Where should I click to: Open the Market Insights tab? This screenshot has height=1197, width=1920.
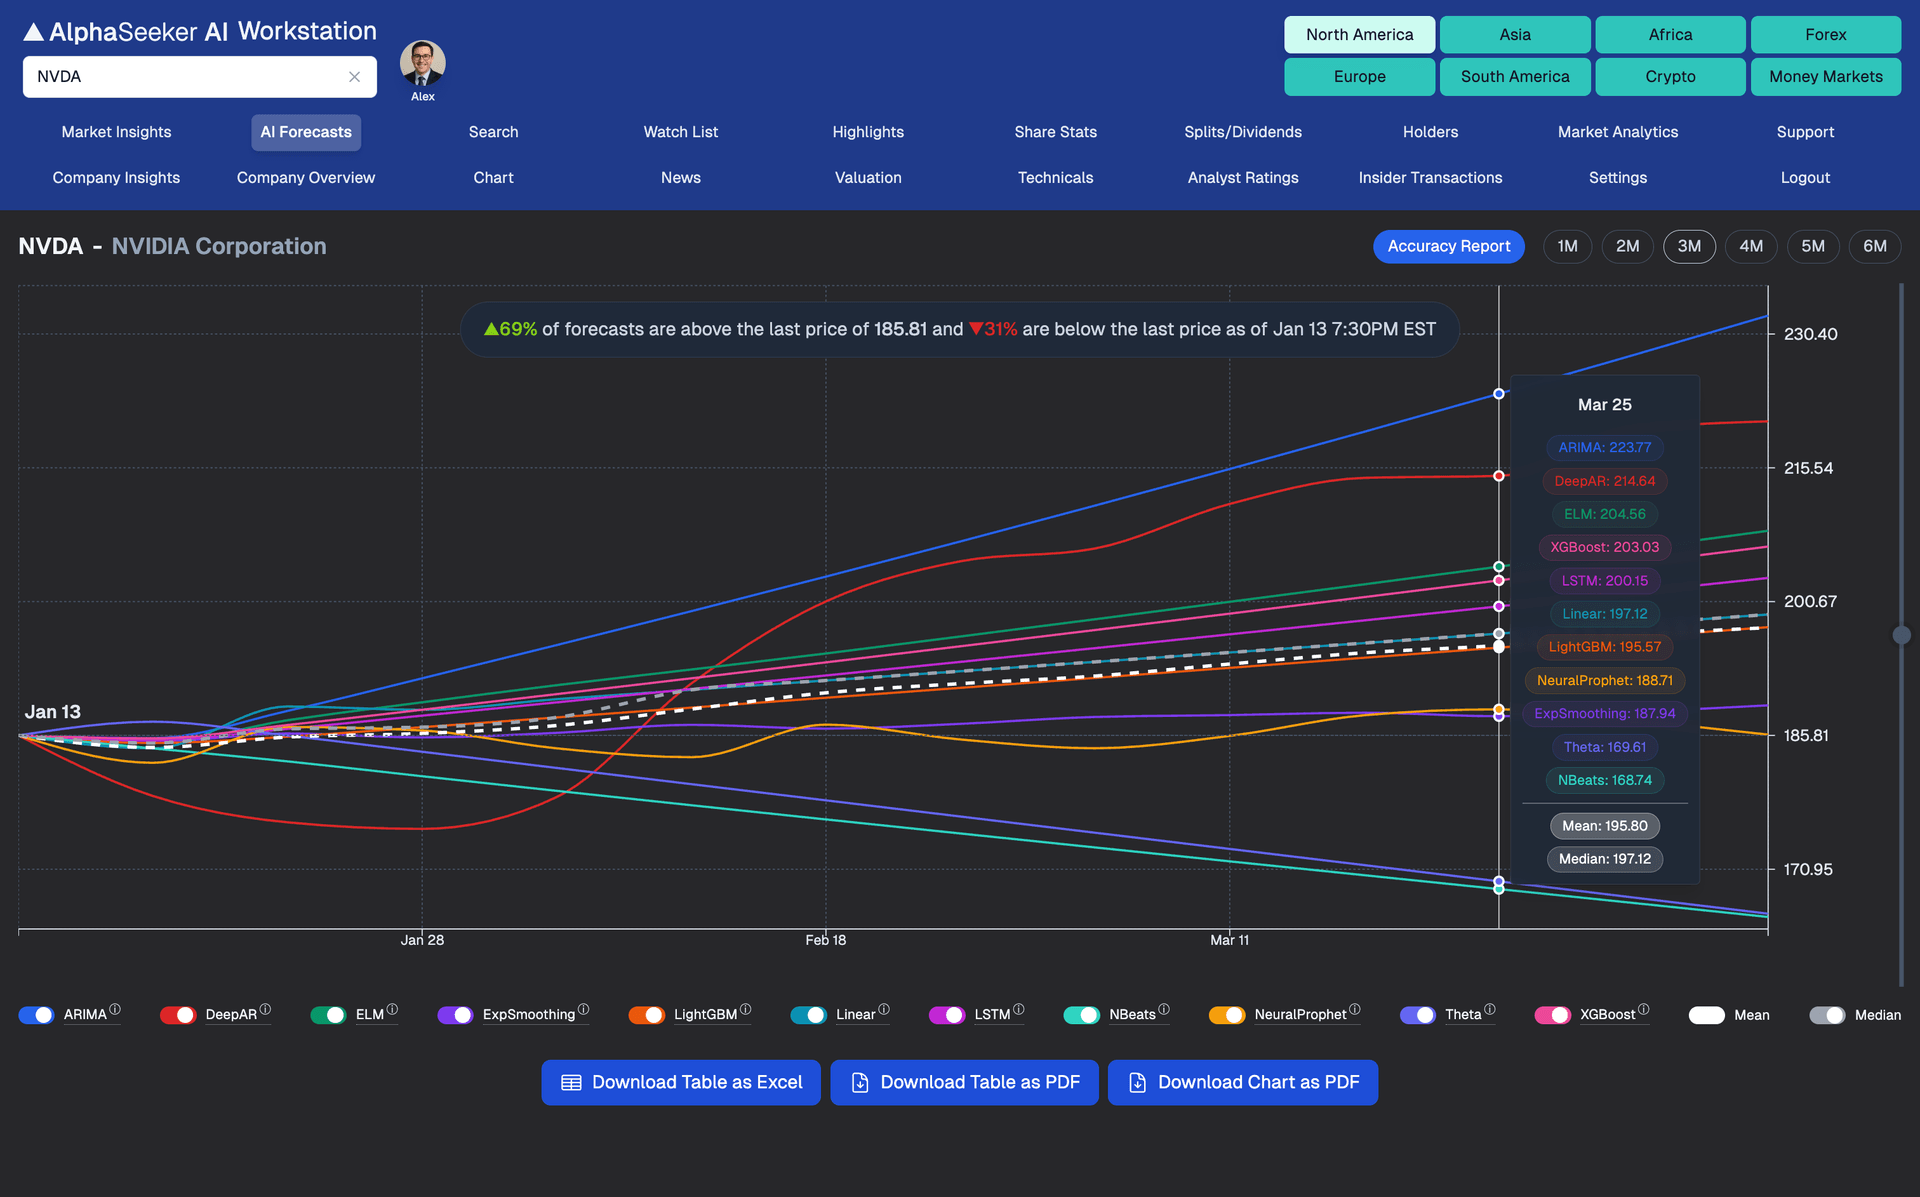[x=116, y=131]
